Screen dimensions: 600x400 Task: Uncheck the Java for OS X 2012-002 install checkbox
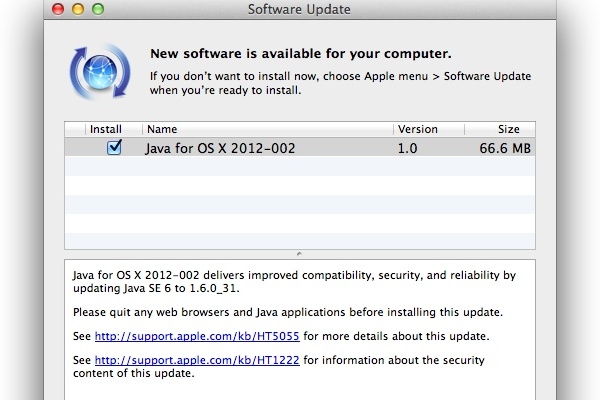point(114,147)
